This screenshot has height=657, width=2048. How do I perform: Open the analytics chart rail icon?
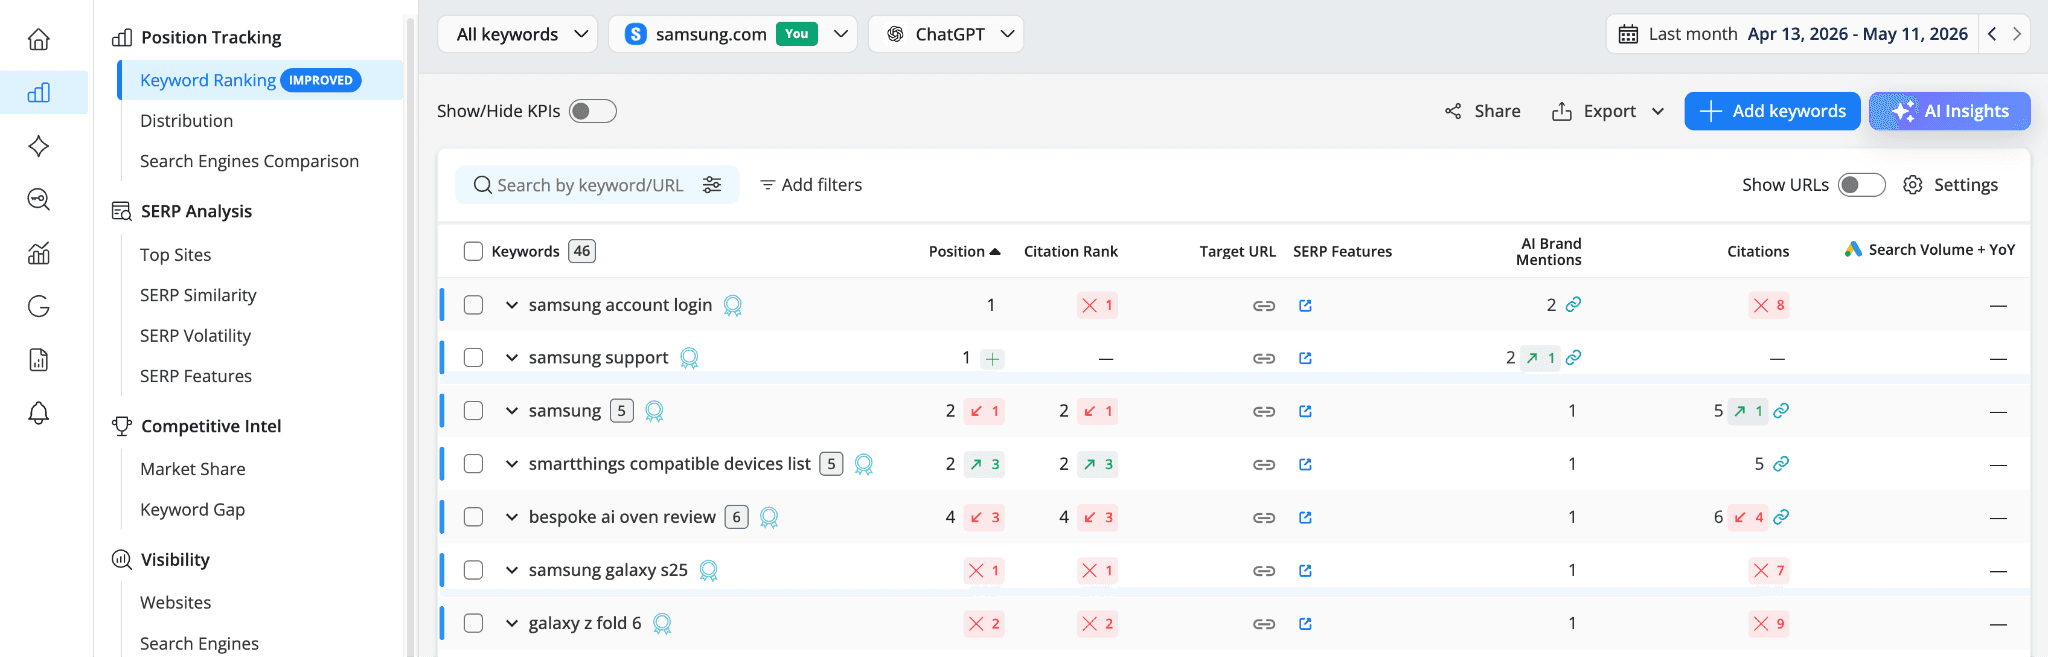[x=39, y=253]
